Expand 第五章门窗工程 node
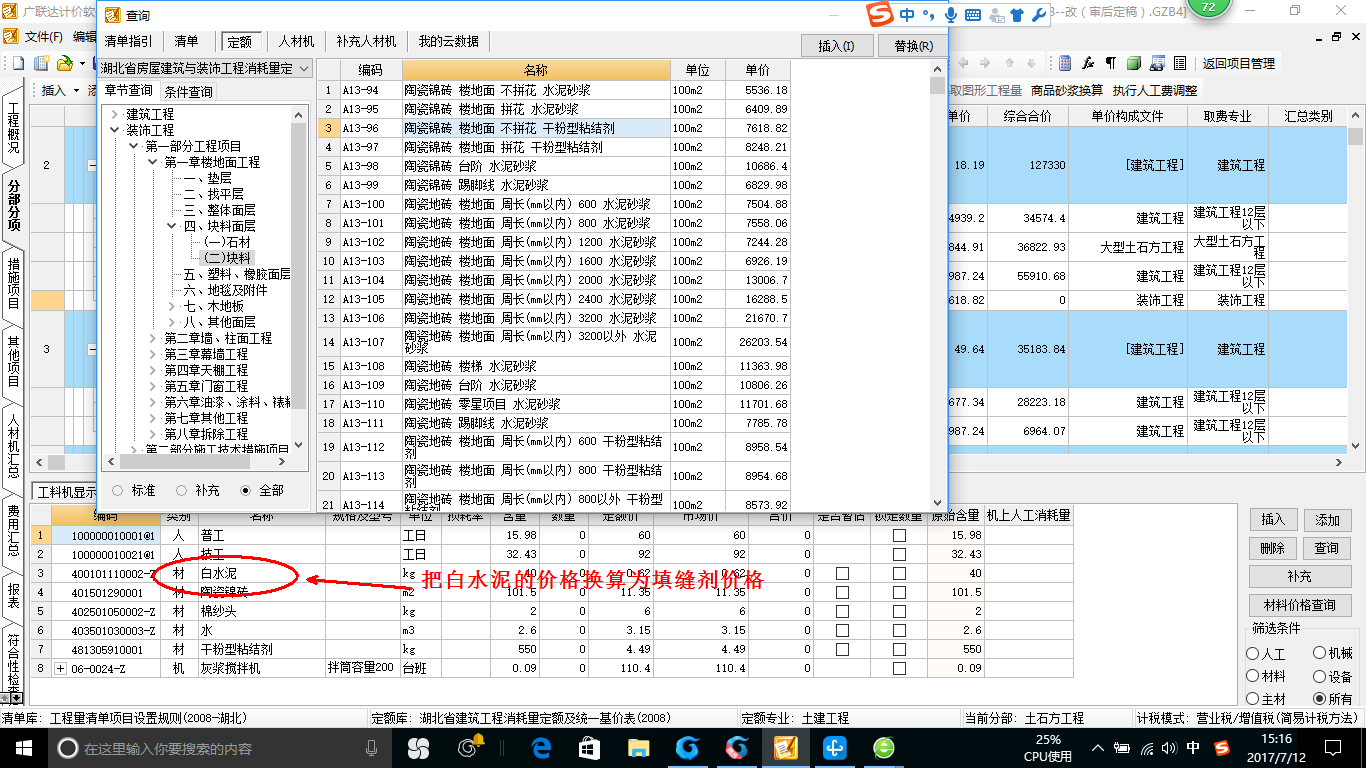The image size is (1366, 768). [154, 386]
